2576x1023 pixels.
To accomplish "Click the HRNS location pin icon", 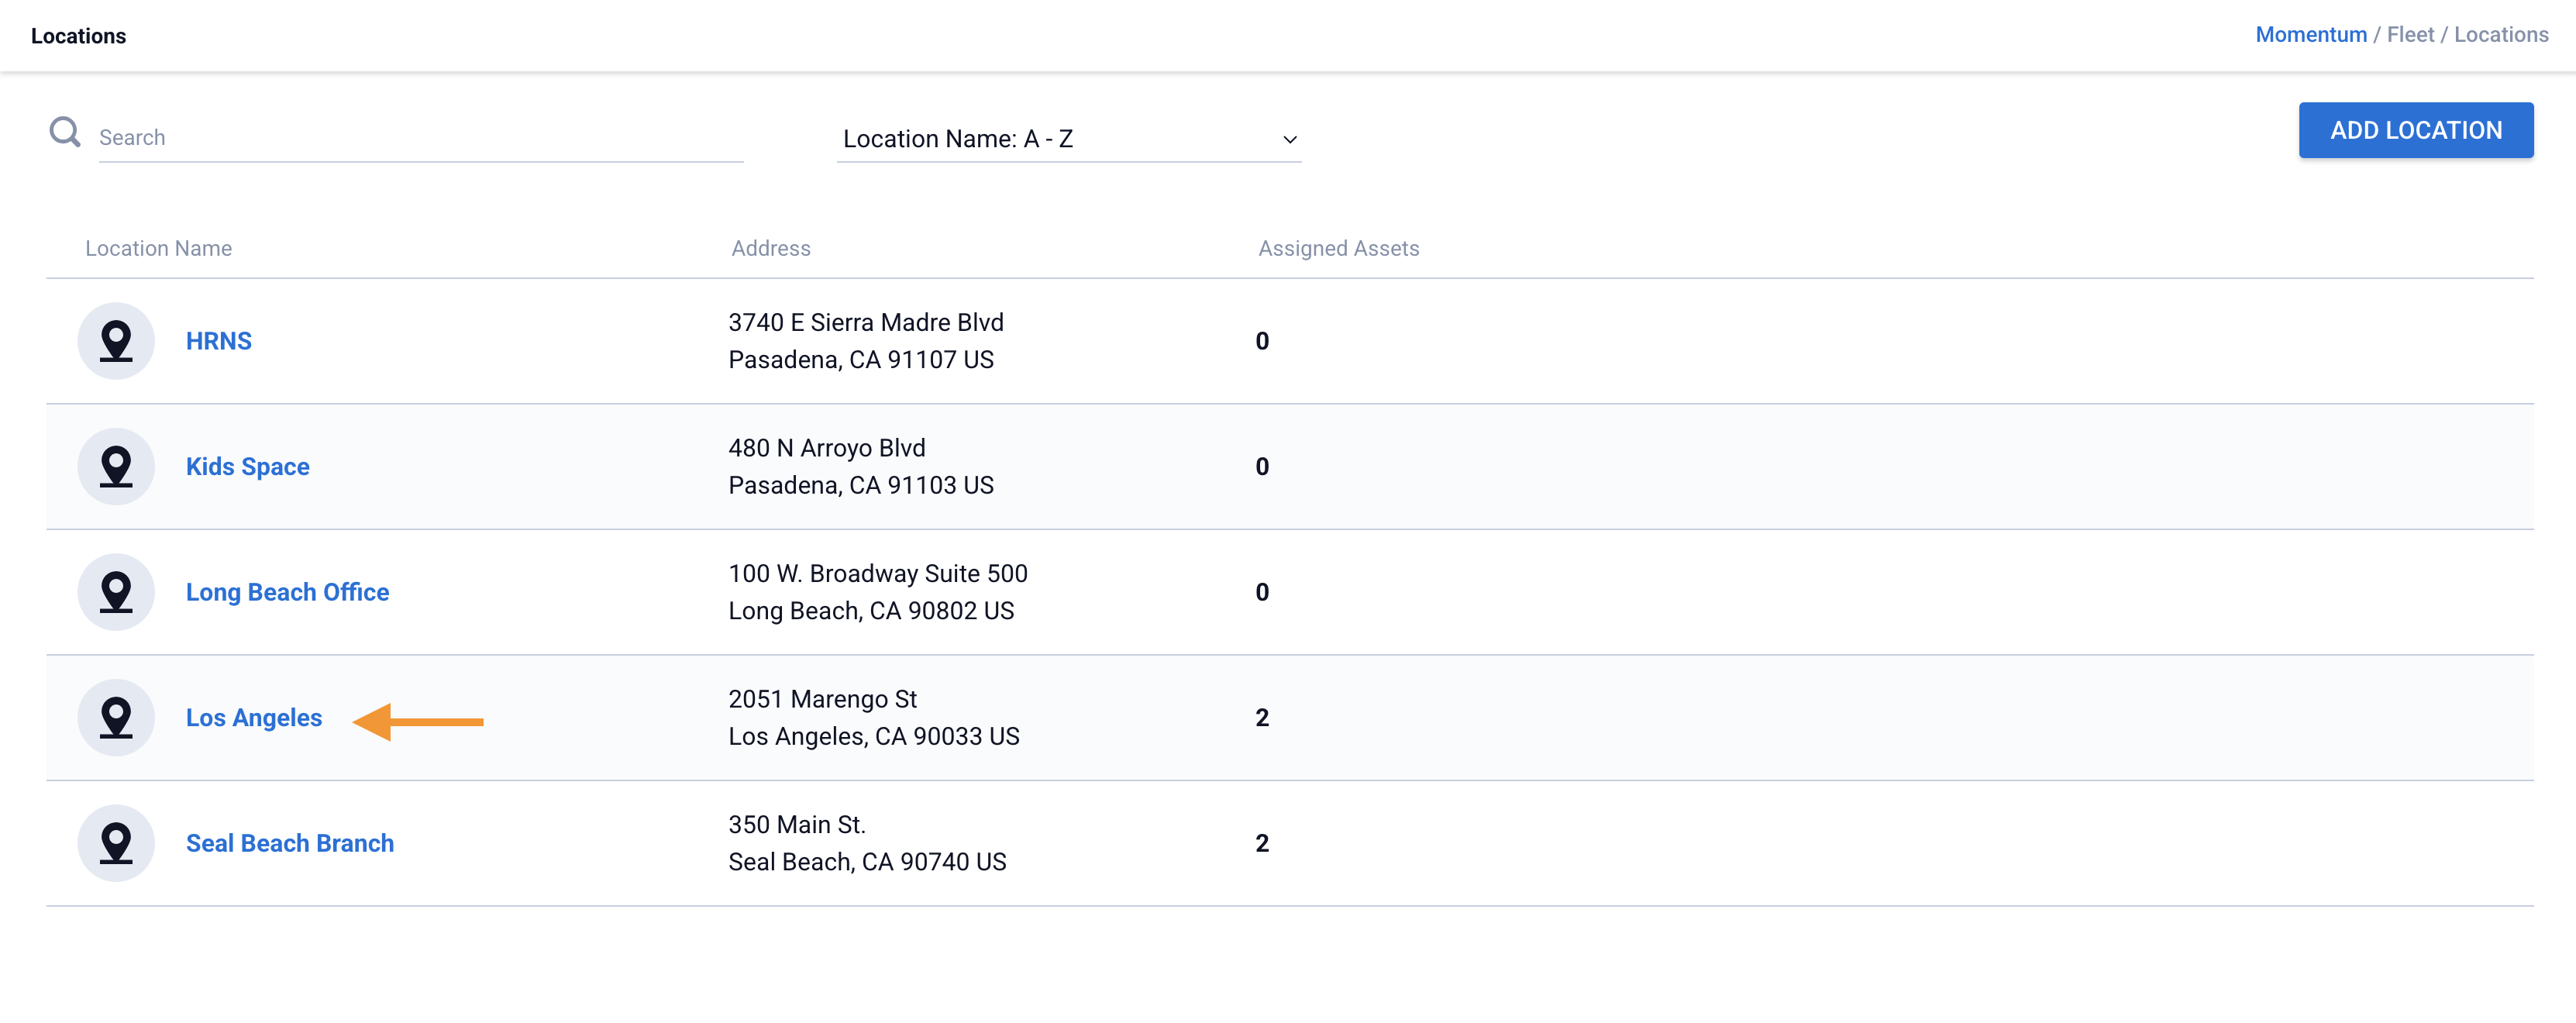I will pyautogui.click(x=116, y=341).
